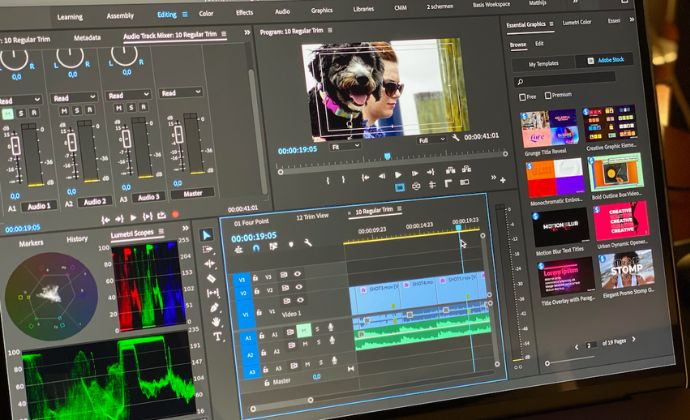Select the Ripple Edit tool
Screen dimensions: 690x420
point(209,263)
